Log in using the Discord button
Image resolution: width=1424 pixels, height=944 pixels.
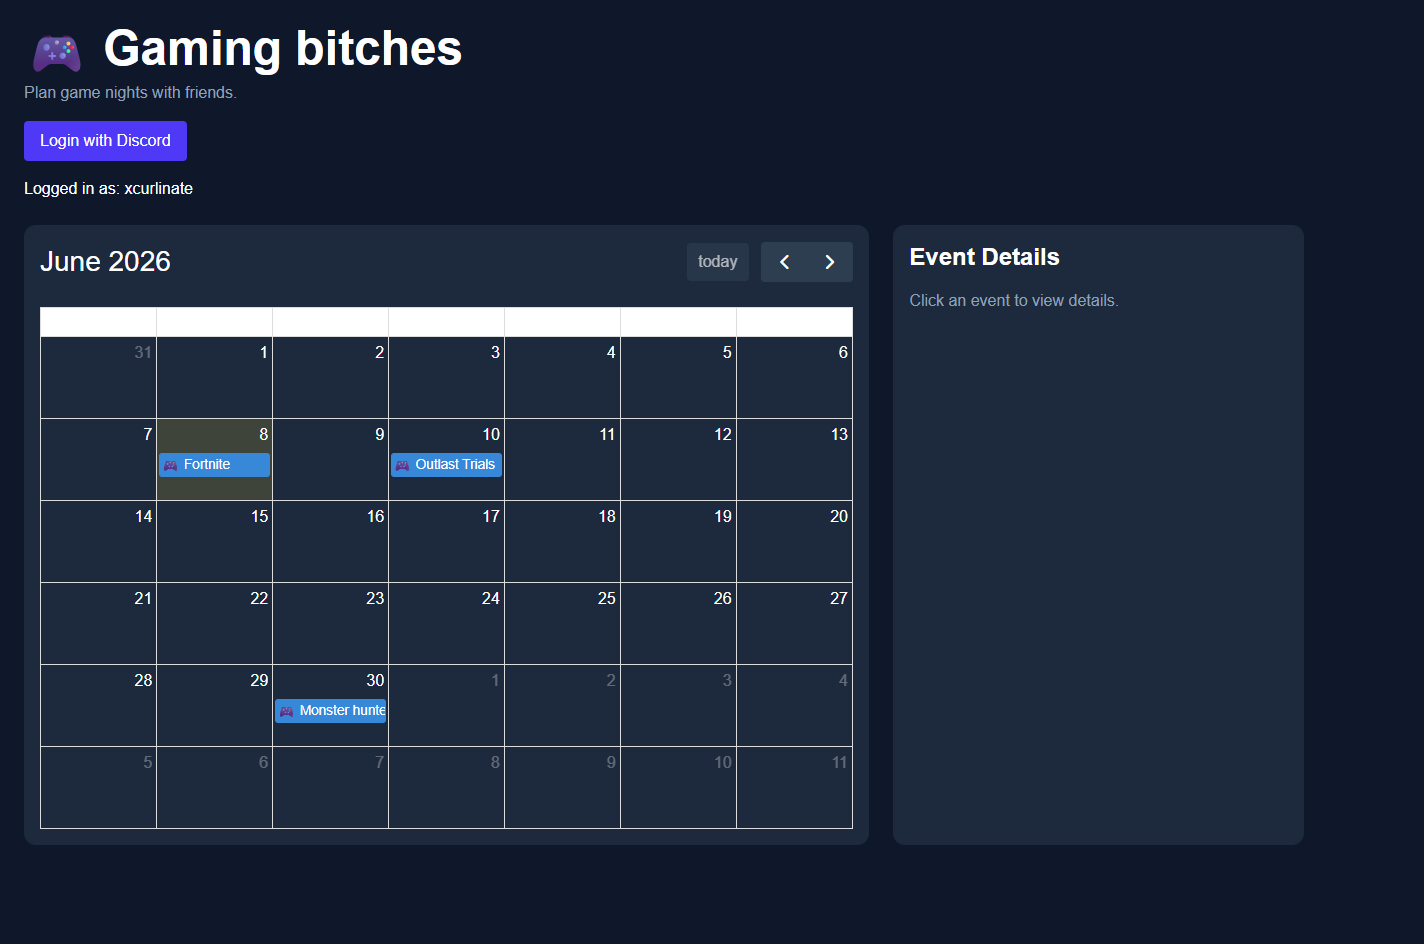[105, 141]
